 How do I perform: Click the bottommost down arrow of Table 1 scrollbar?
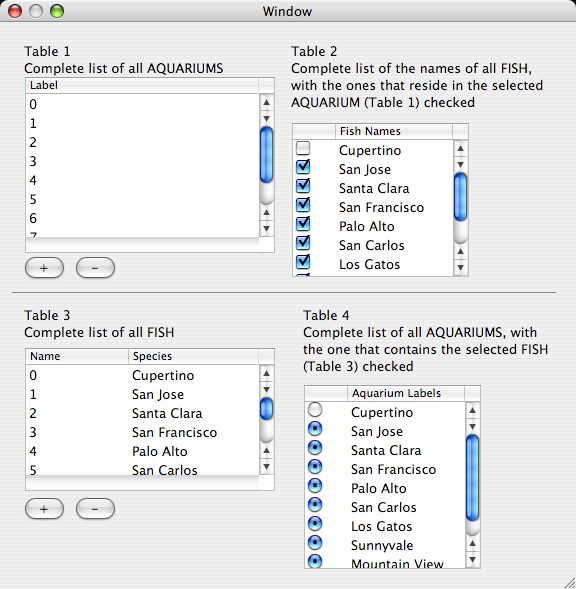[x=266, y=228]
